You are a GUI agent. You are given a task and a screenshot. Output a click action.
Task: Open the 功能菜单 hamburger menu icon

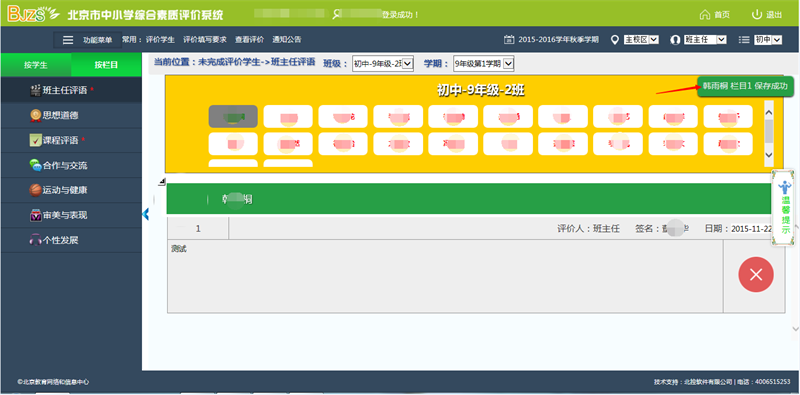[x=68, y=40]
